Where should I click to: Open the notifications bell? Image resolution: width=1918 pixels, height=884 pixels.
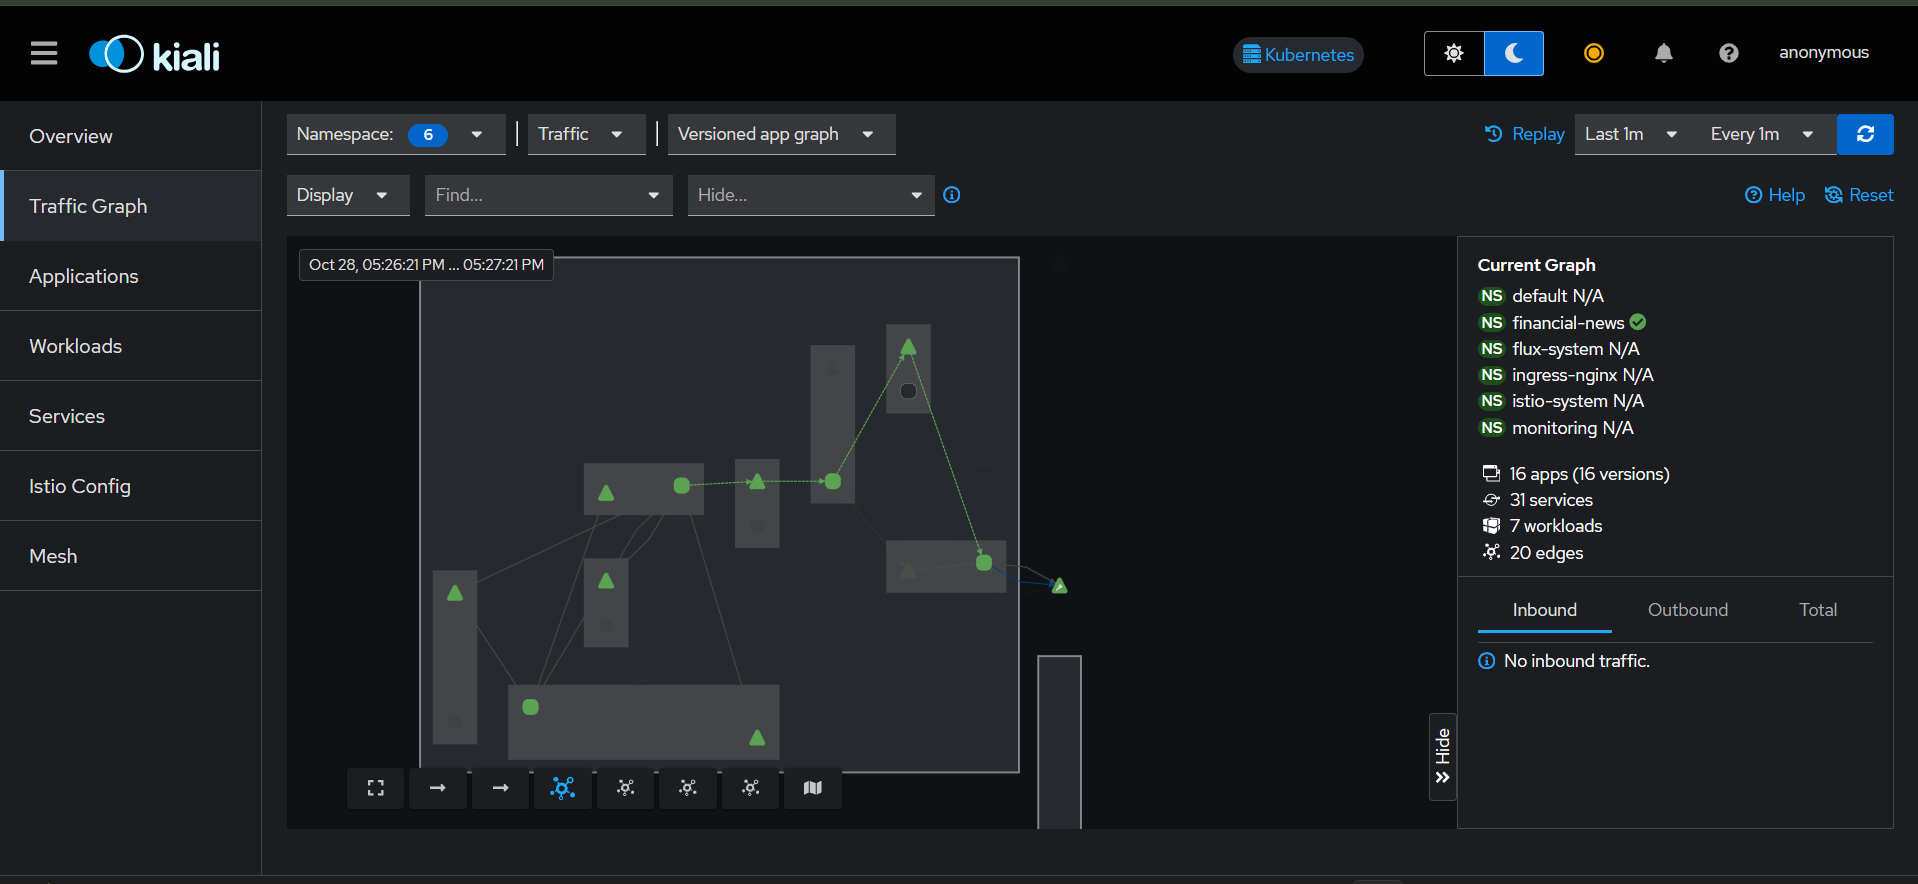(1663, 53)
